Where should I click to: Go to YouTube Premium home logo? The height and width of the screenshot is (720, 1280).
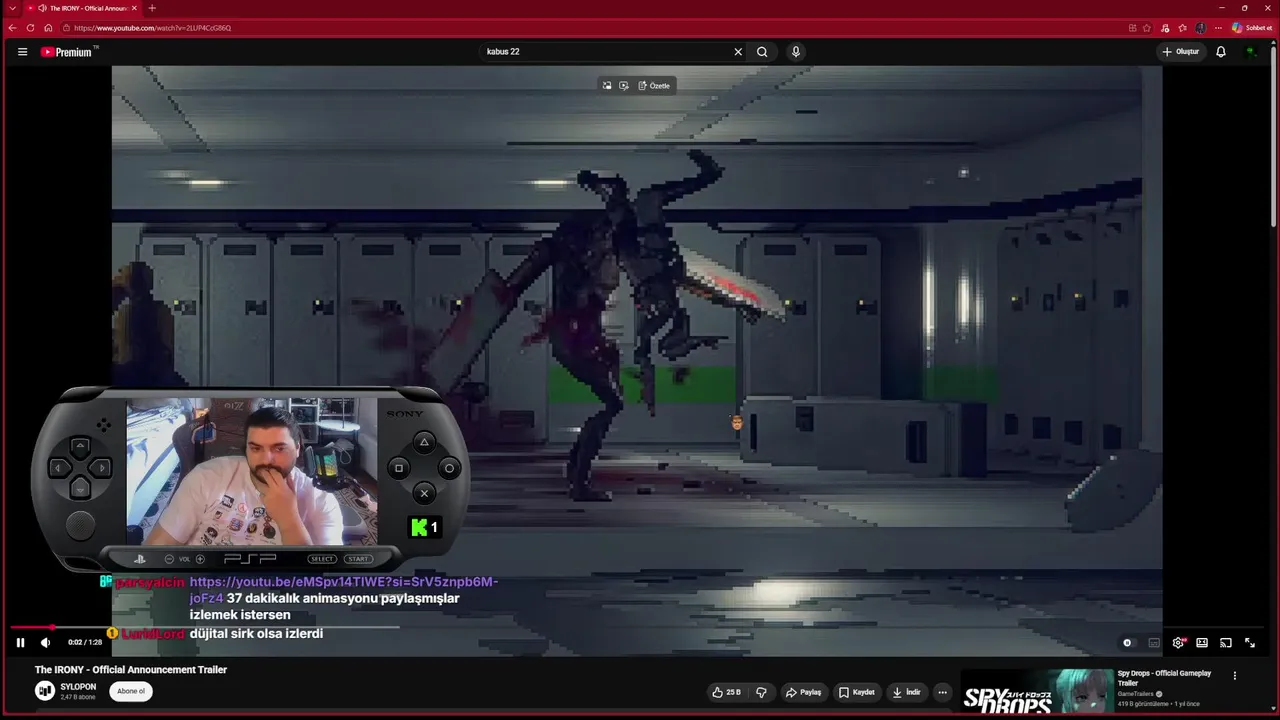[x=67, y=52]
